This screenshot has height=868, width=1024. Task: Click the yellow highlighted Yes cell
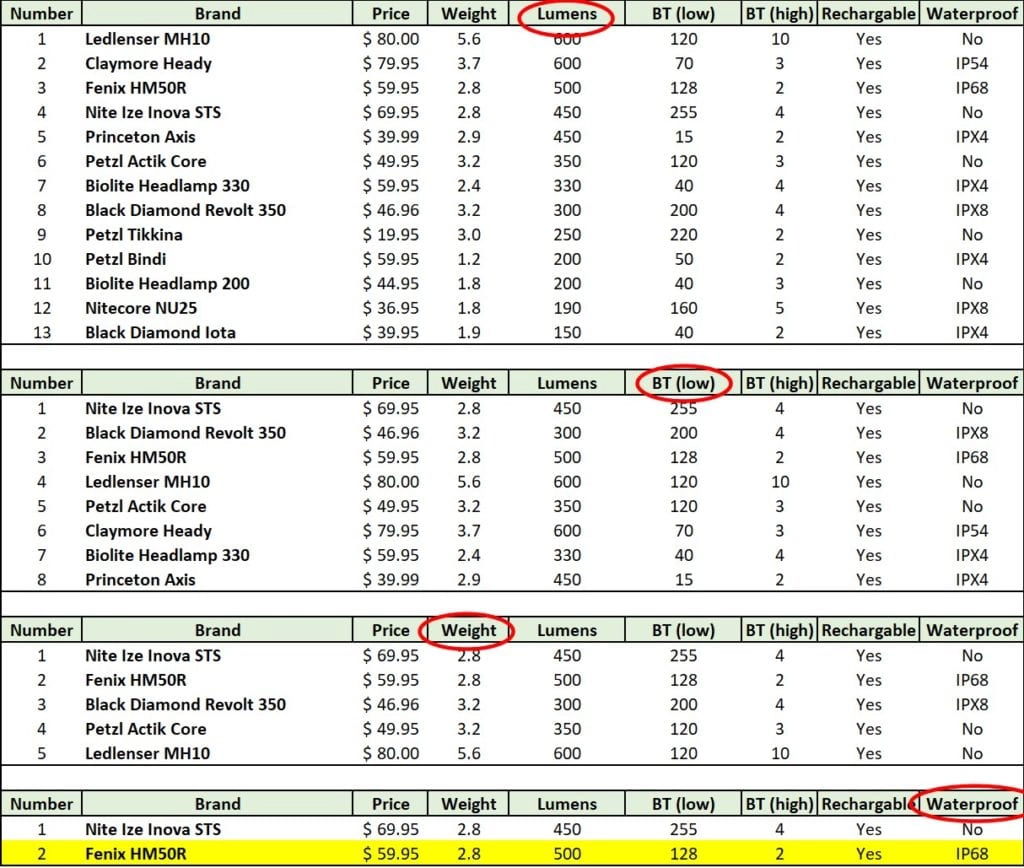[869, 854]
